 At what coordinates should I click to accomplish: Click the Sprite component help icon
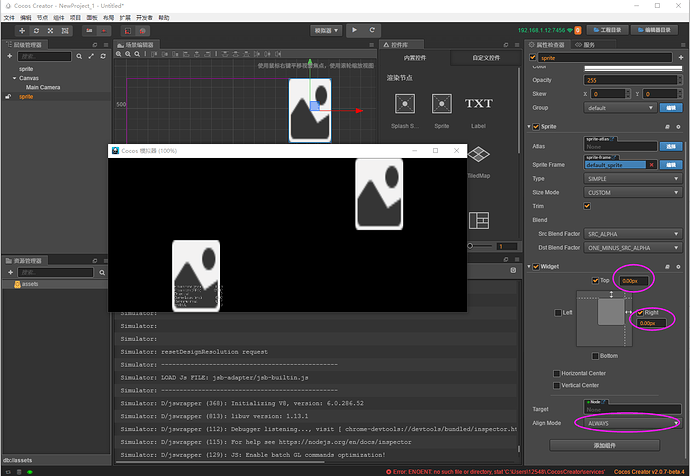pyautogui.click(x=667, y=127)
